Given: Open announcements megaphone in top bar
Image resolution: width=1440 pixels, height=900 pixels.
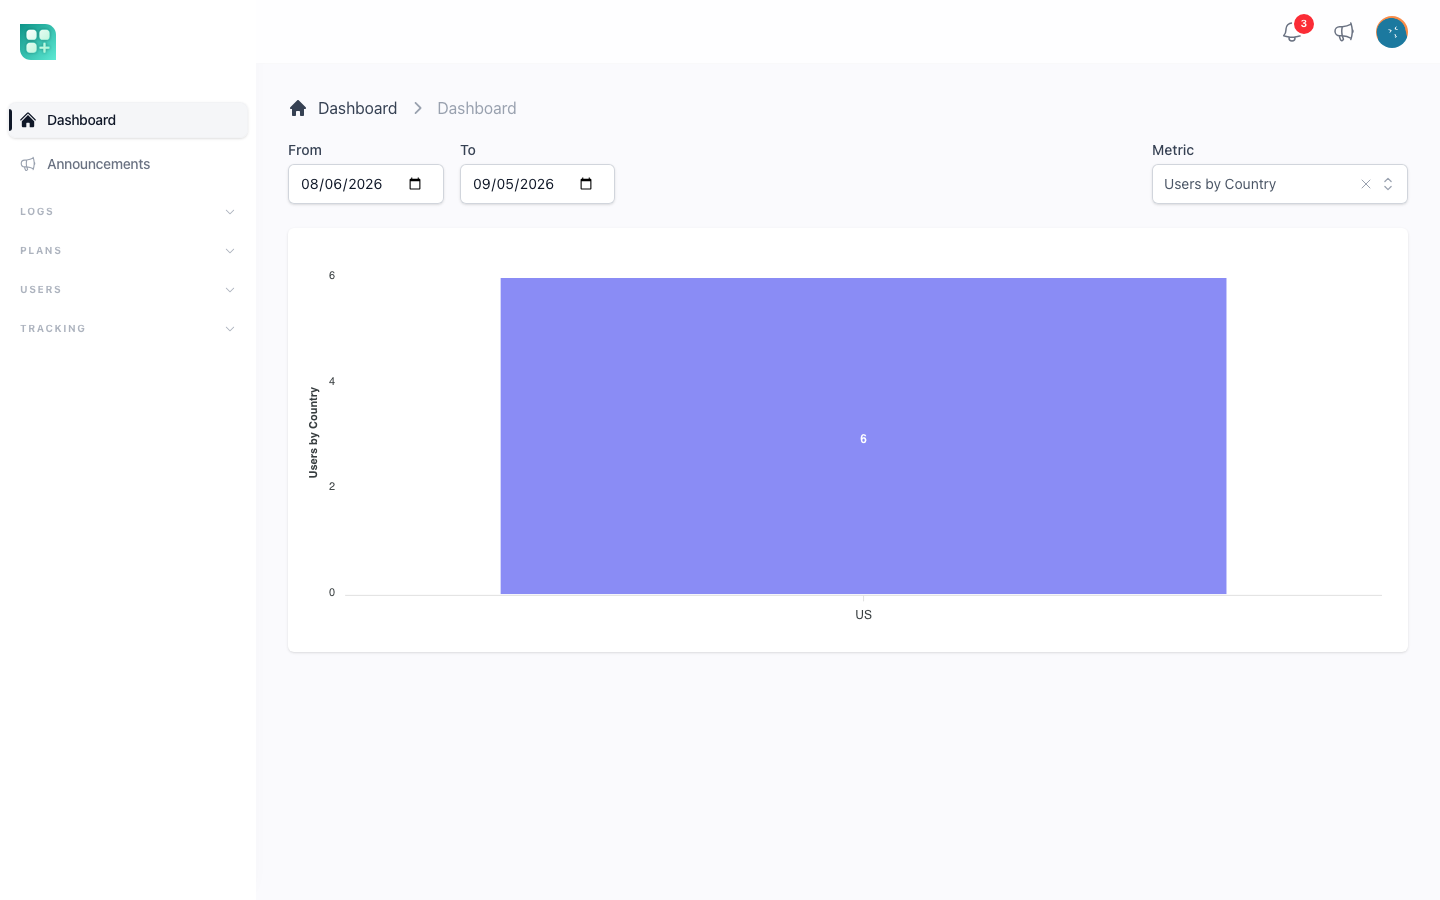Looking at the screenshot, I should [x=1344, y=32].
